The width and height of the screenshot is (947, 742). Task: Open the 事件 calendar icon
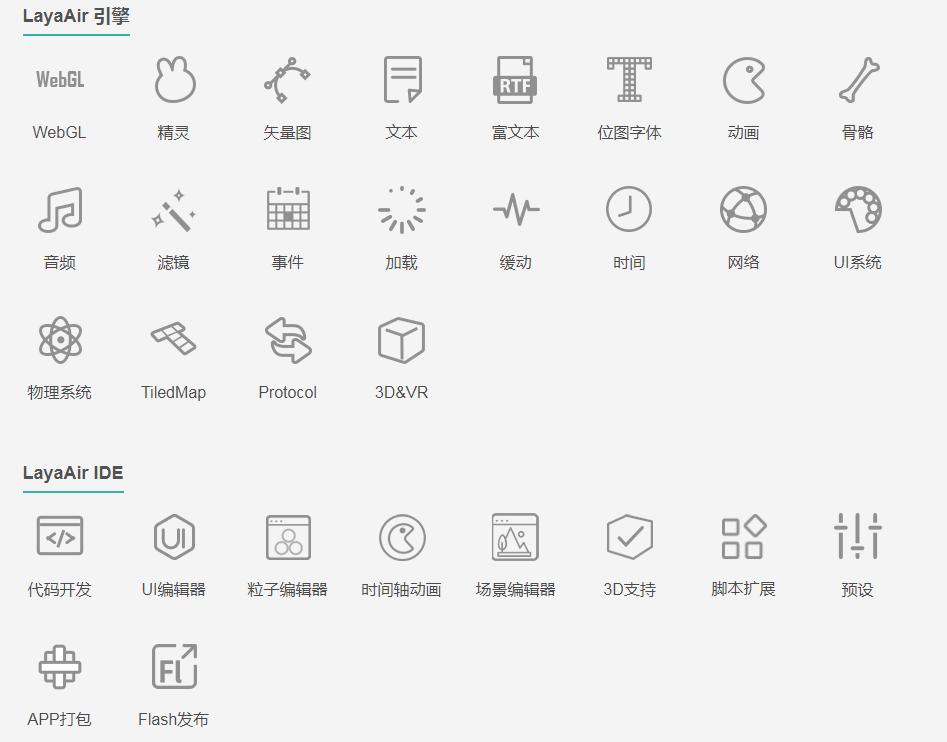pos(288,209)
